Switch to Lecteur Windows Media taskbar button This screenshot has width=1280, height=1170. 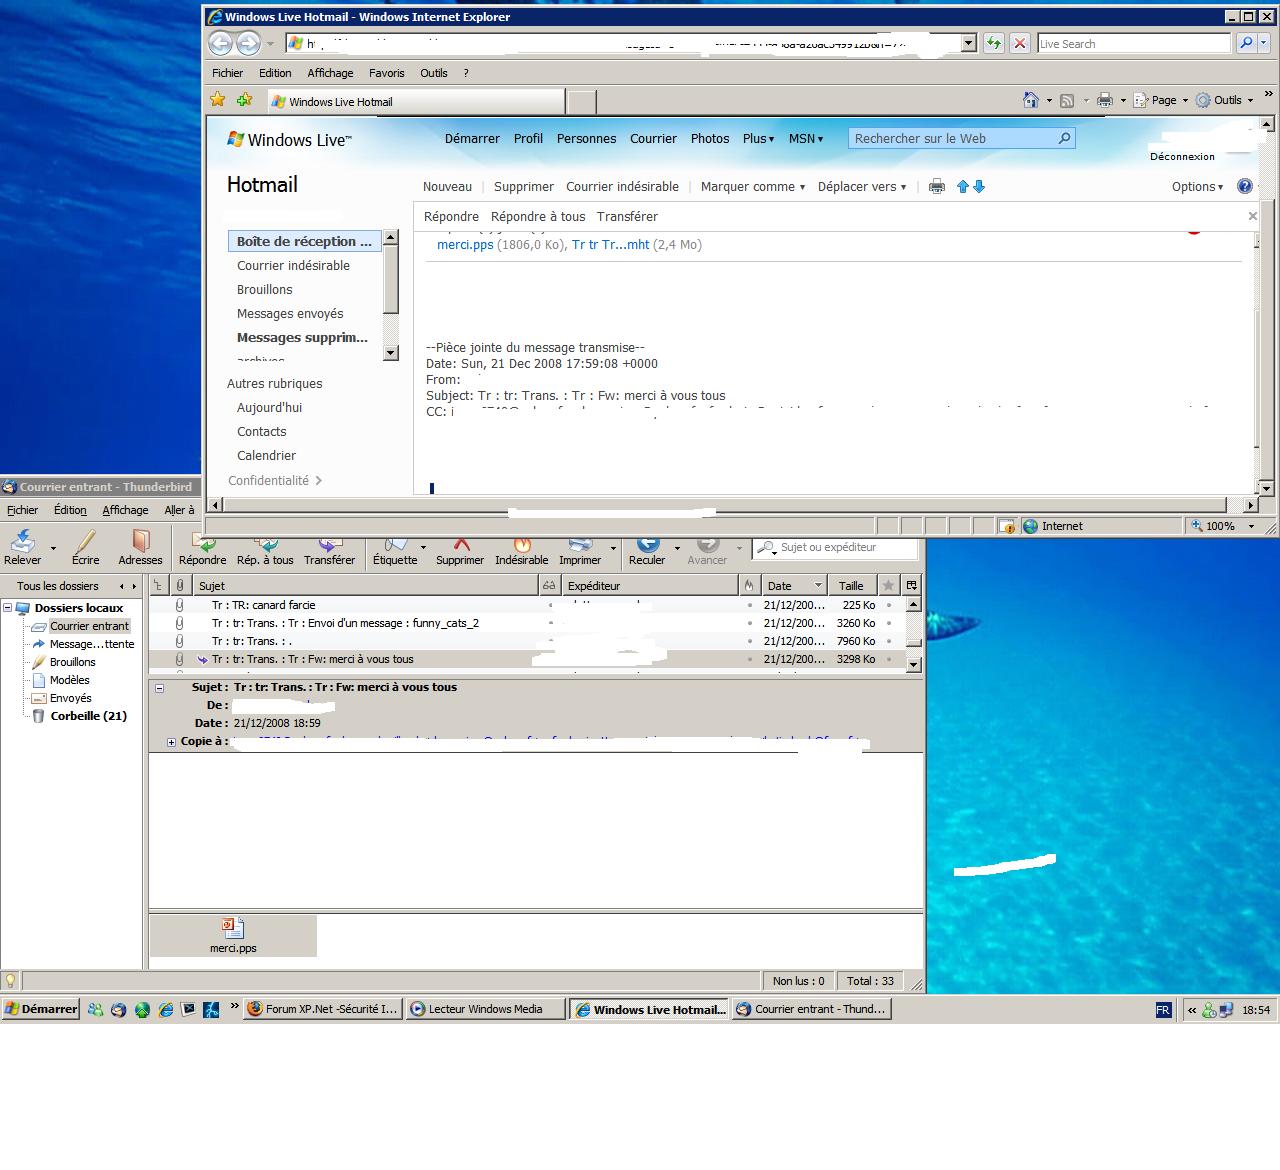pyautogui.click(x=485, y=1009)
